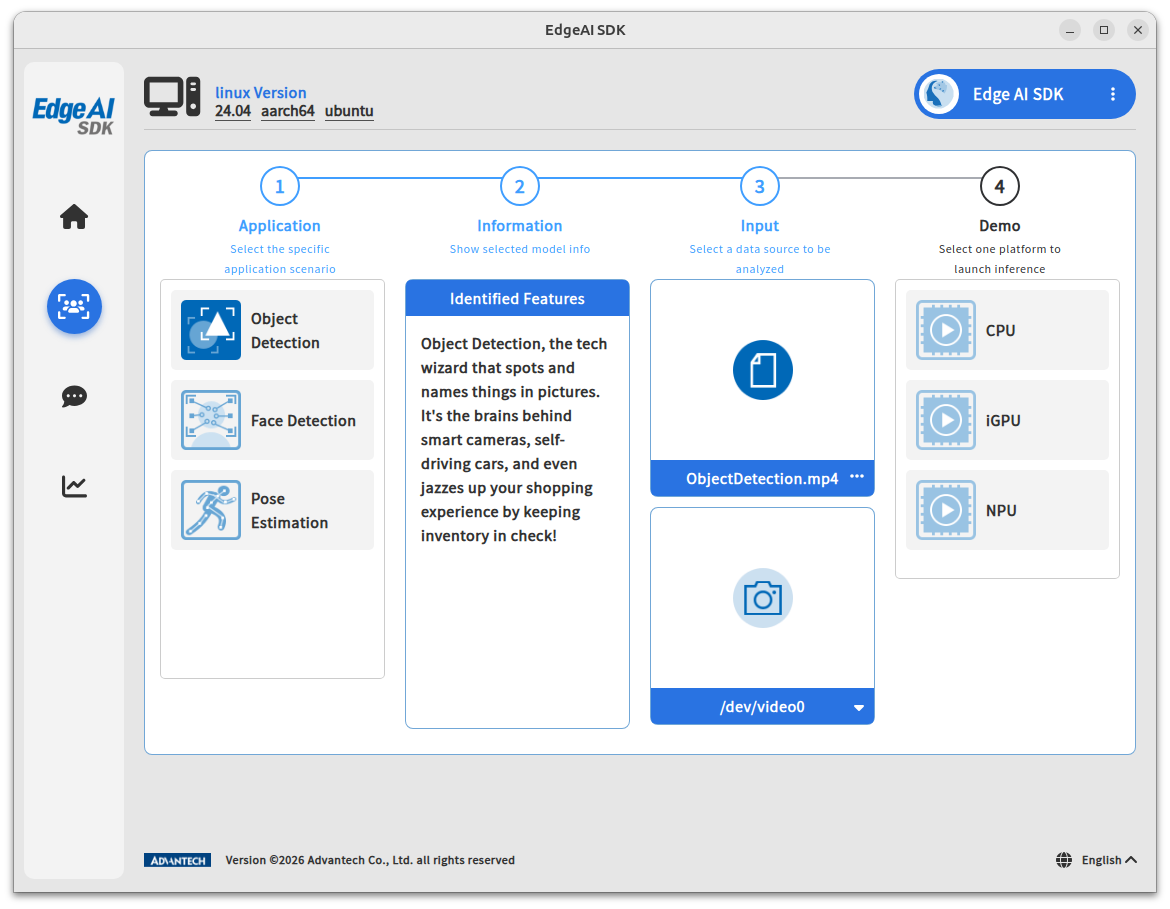The image size is (1170, 909).
Task: Click the Face Detection application icon
Action: click(210, 420)
